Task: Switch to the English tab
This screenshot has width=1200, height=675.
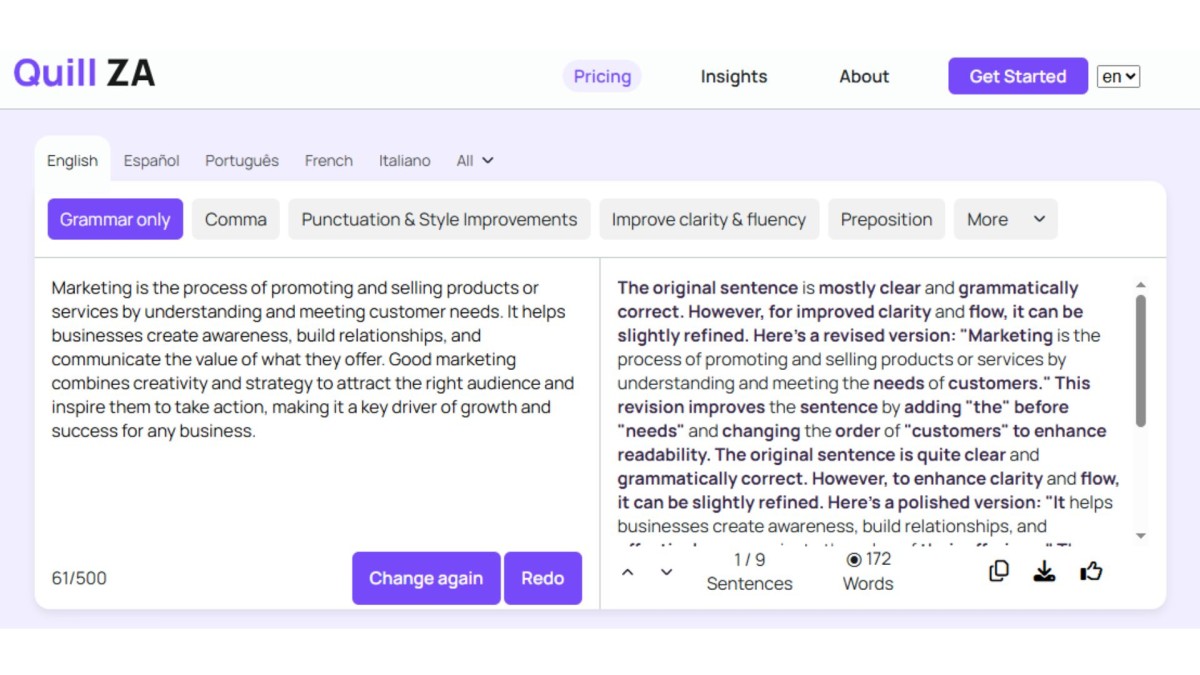Action: pyautogui.click(x=72, y=160)
